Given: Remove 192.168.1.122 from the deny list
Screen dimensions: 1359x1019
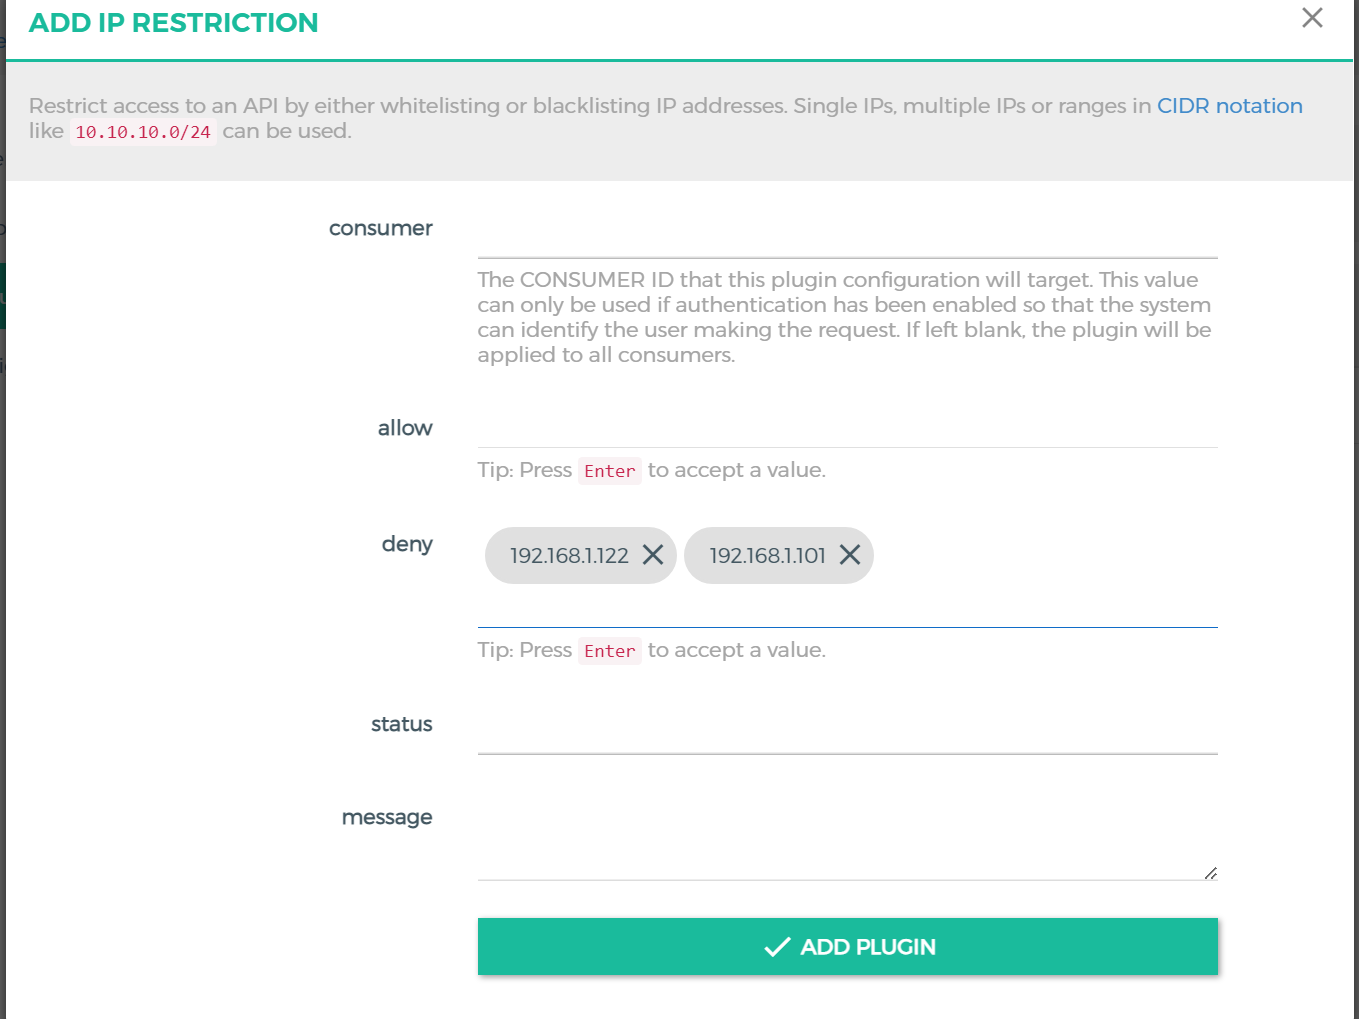Looking at the screenshot, I should coord(653,555).
